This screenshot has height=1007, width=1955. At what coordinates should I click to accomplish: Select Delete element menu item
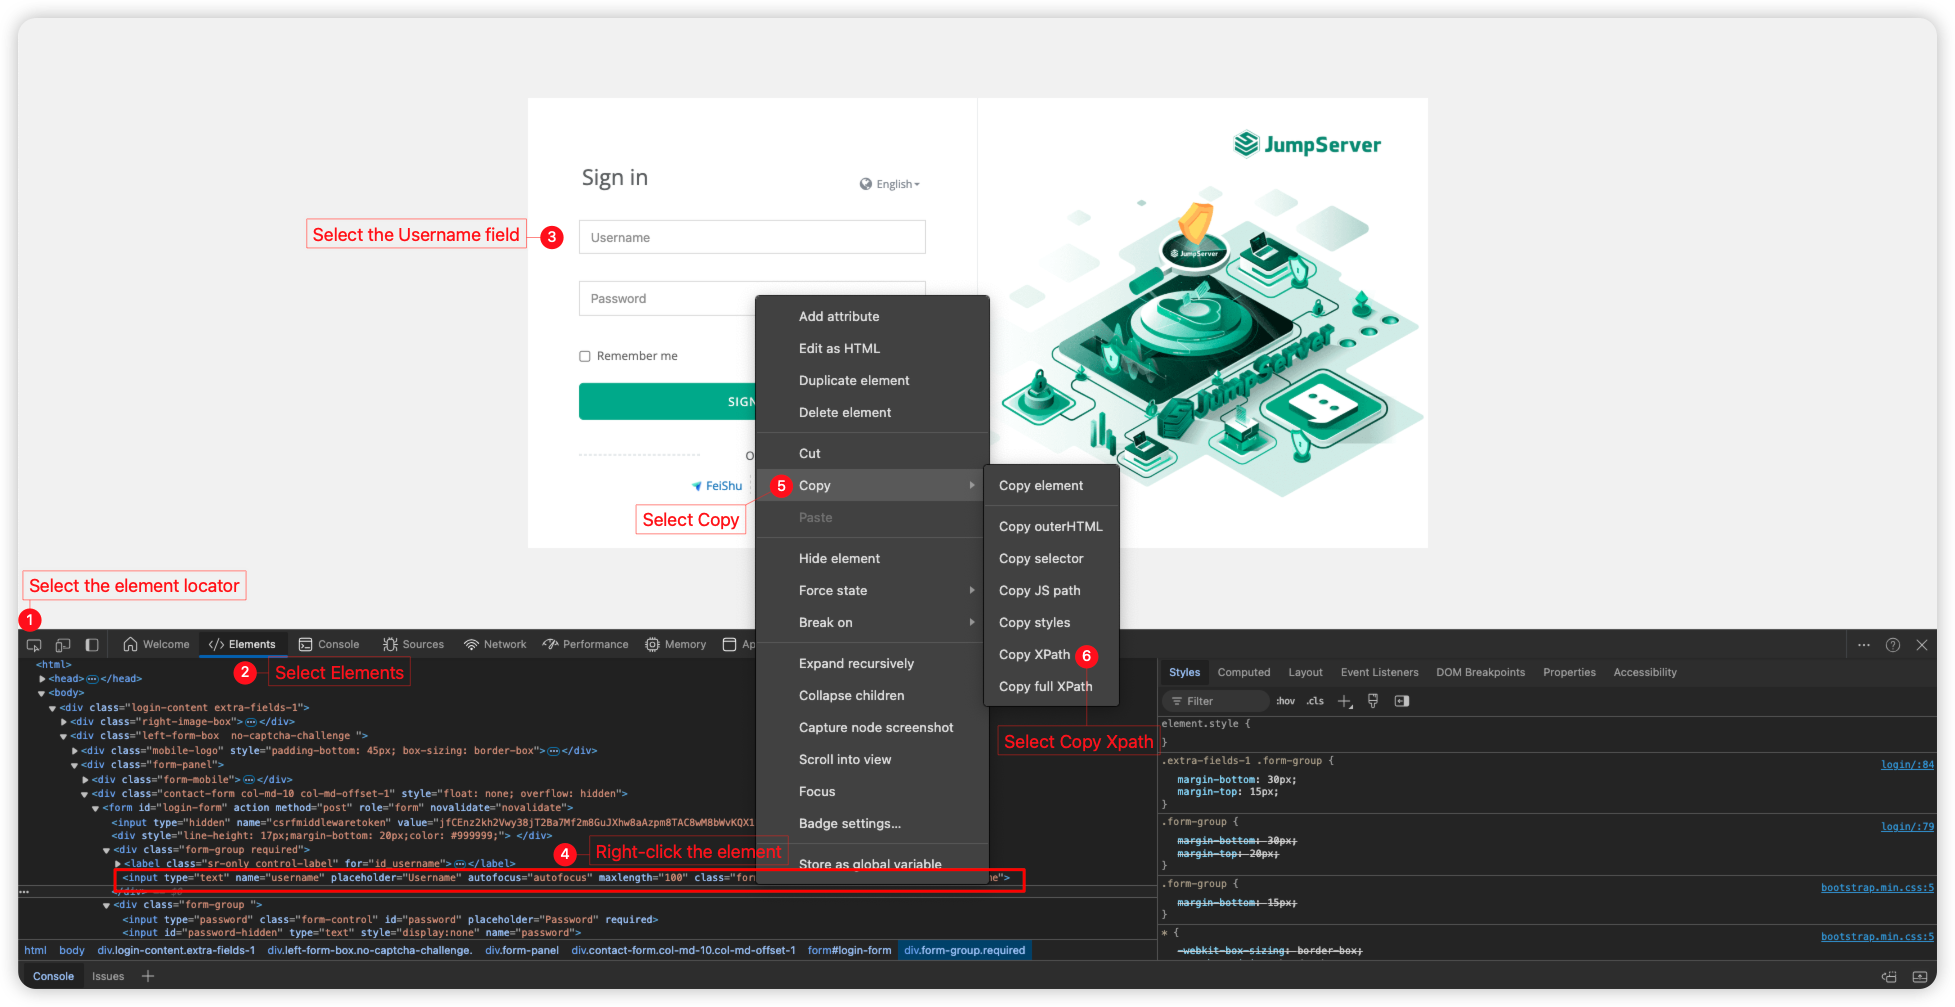[872, 412]
